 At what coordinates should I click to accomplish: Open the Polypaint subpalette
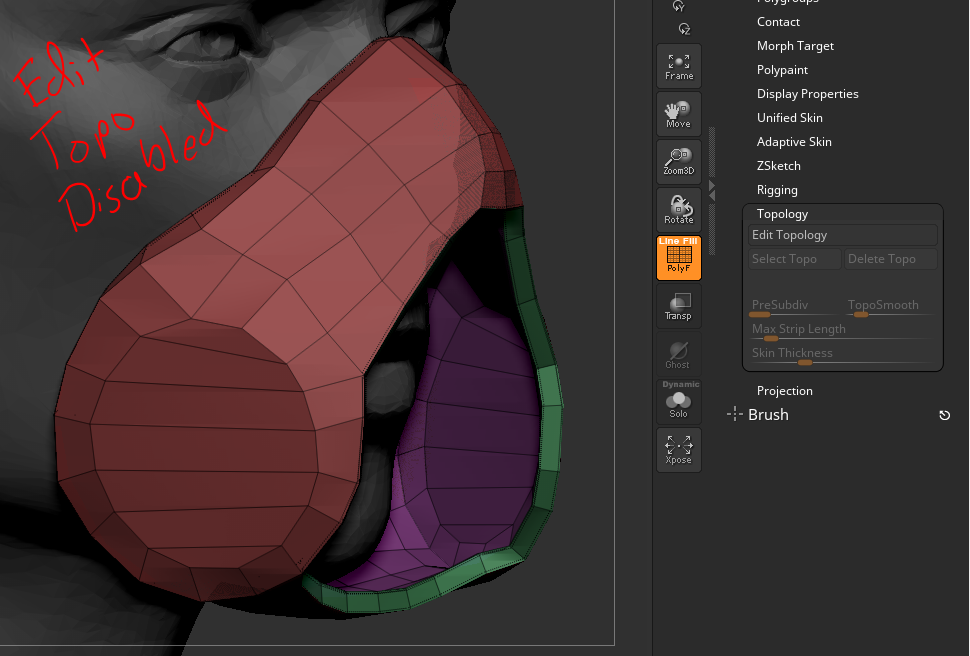pyautogui.click(x=782, y=70)
